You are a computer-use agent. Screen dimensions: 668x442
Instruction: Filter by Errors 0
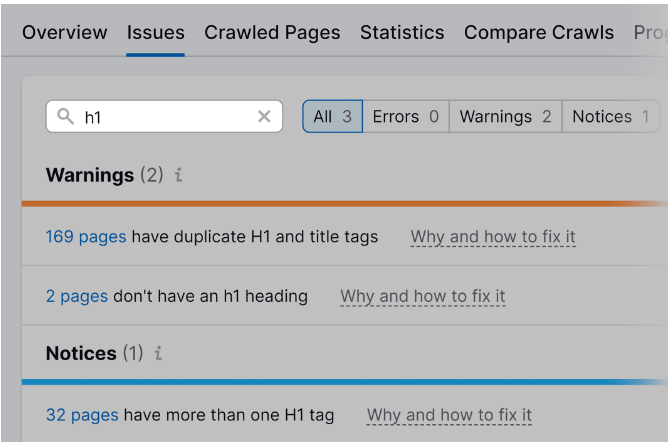[x=406, y=116]
